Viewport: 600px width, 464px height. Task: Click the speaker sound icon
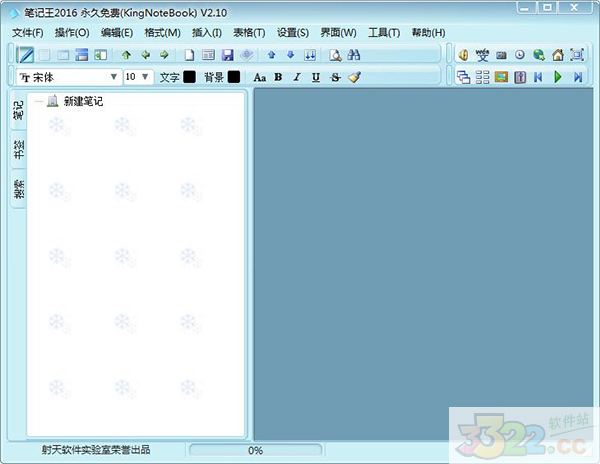[x=463, y=55]
